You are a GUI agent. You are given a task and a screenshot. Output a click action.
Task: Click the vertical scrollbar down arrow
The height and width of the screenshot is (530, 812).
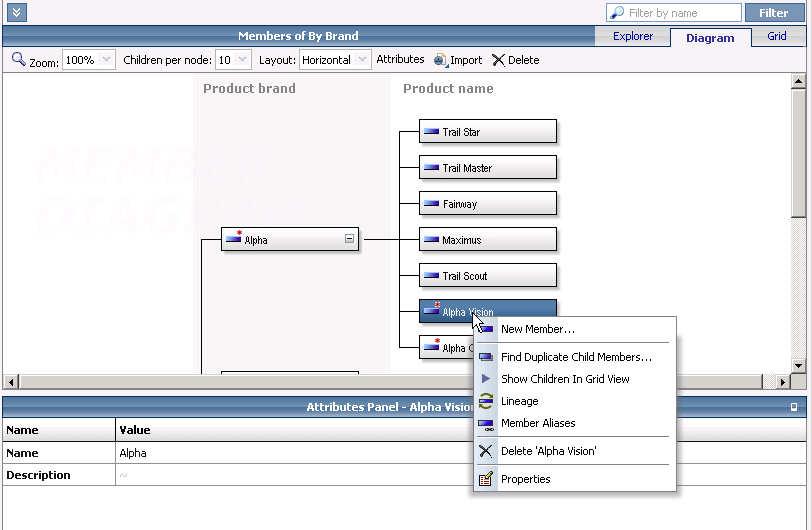coord(798,365)
